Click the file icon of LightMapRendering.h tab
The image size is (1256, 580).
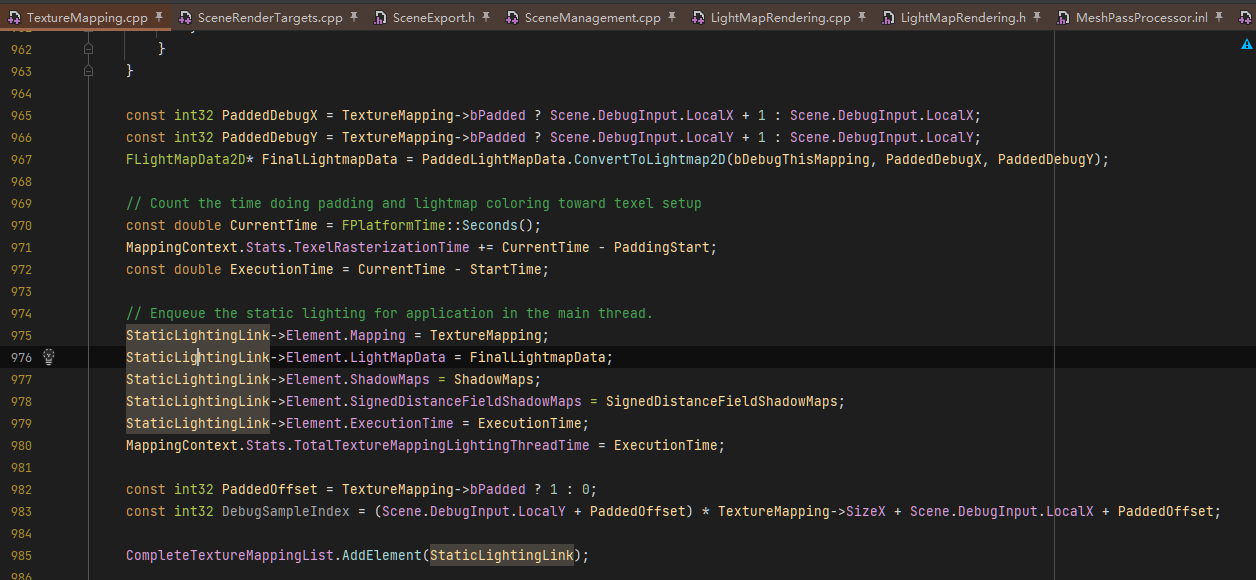pos(888,18)
